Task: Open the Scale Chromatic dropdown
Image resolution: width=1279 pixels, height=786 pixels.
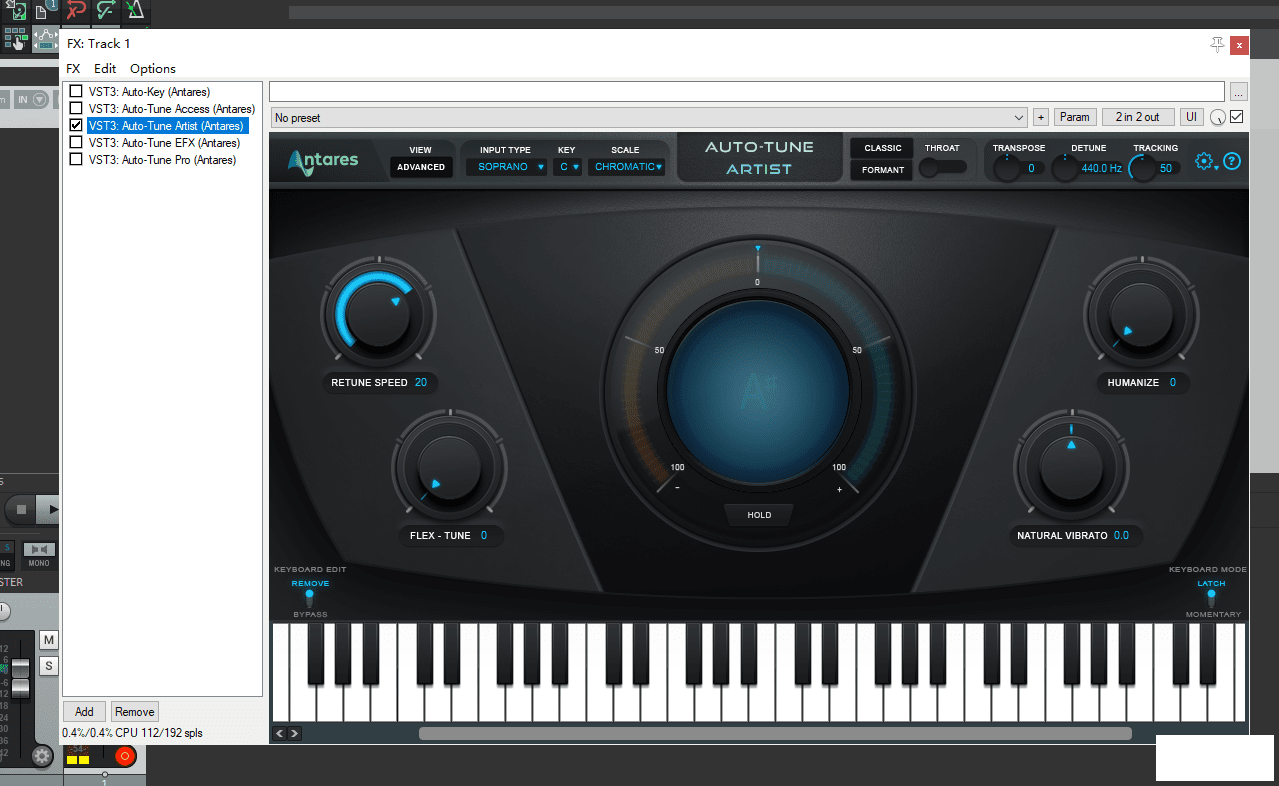Action: (627, 167)
